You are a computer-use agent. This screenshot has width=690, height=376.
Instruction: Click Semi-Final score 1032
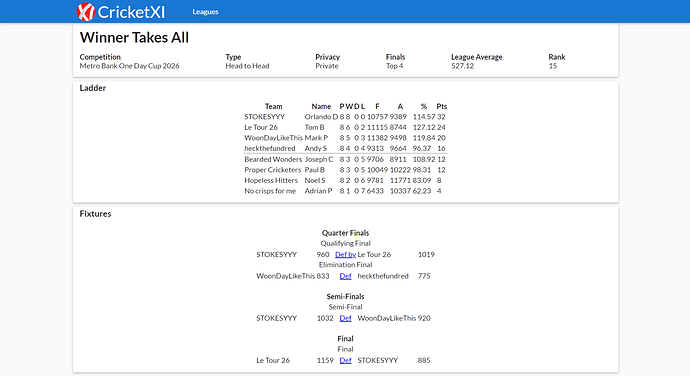click(x=325, y=318)
